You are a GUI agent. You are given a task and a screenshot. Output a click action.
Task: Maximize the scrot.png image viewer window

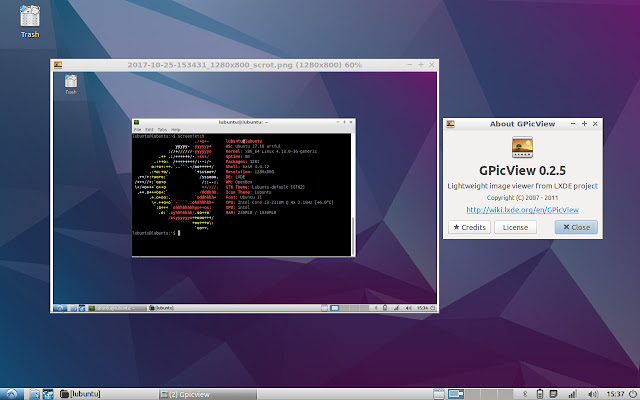click(420, 65)
